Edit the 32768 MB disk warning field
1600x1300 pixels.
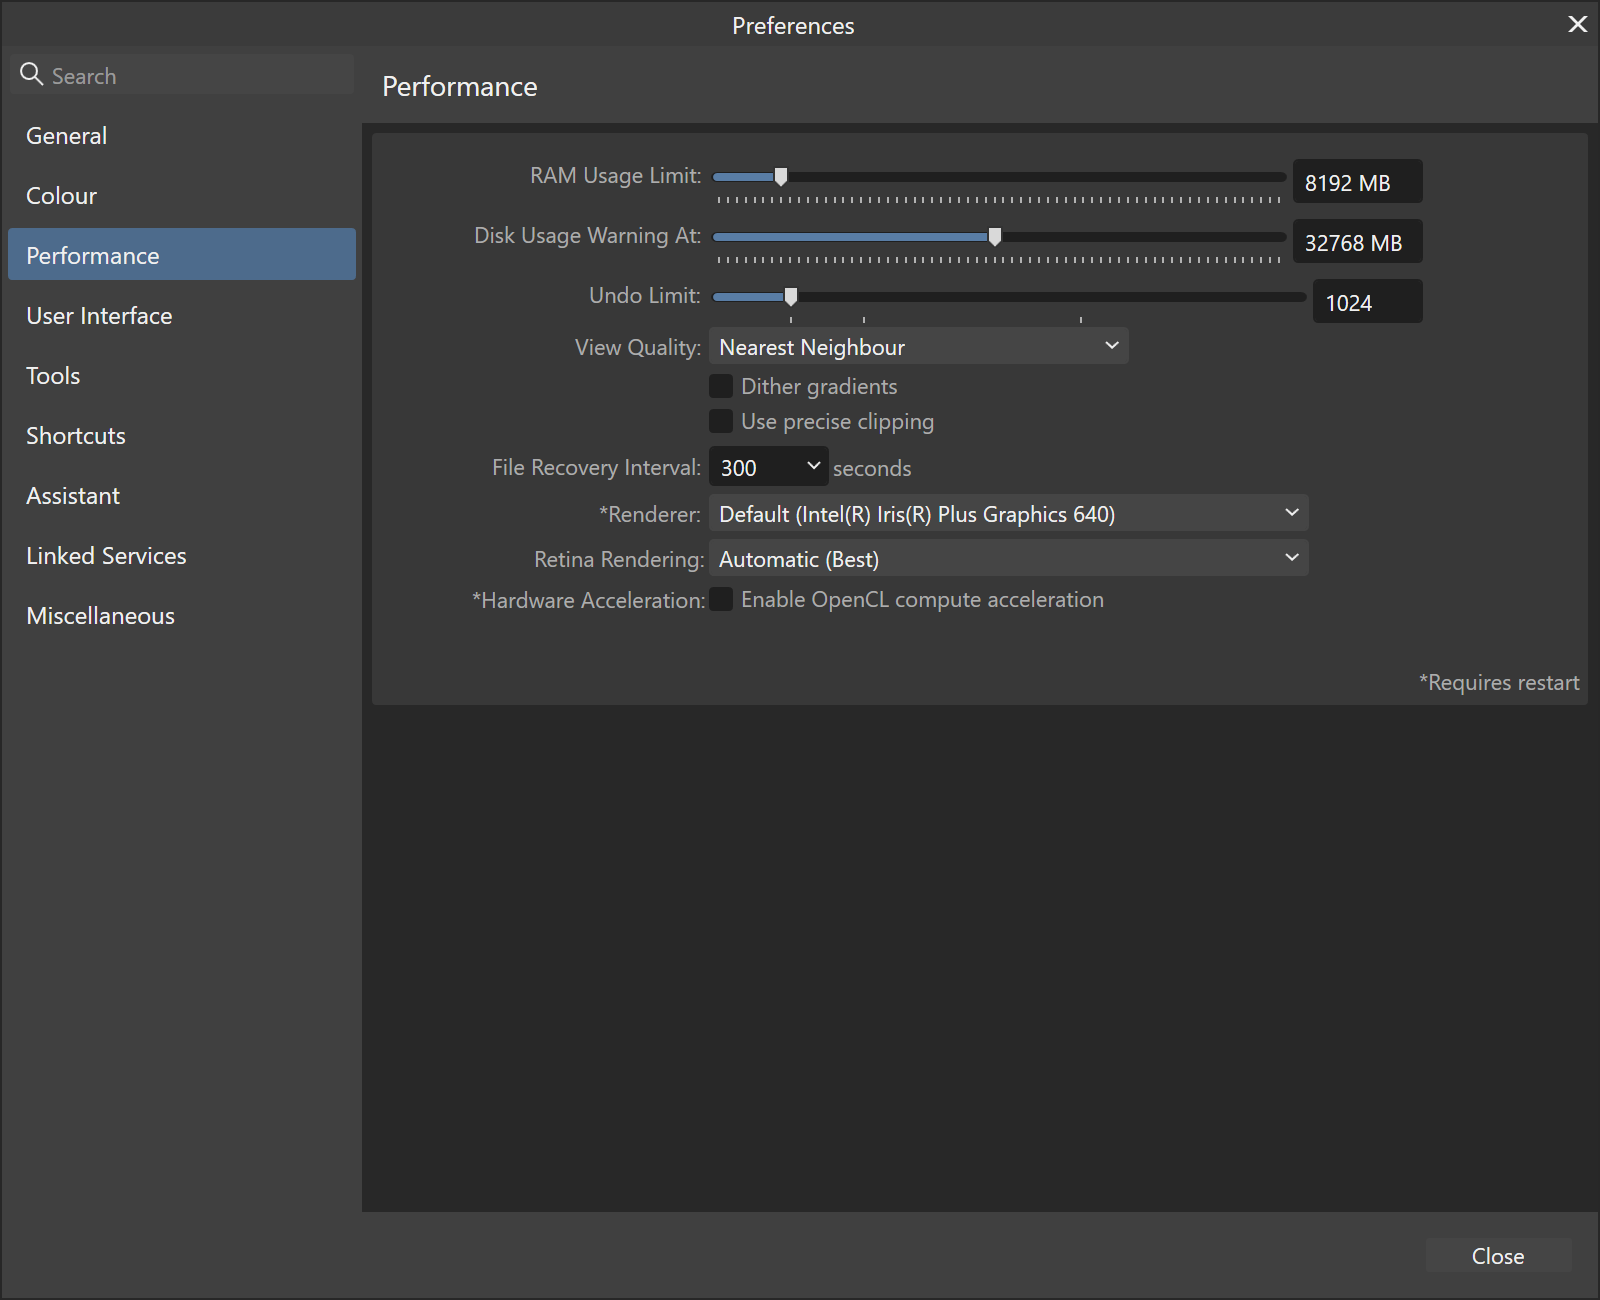(1357, 242)
